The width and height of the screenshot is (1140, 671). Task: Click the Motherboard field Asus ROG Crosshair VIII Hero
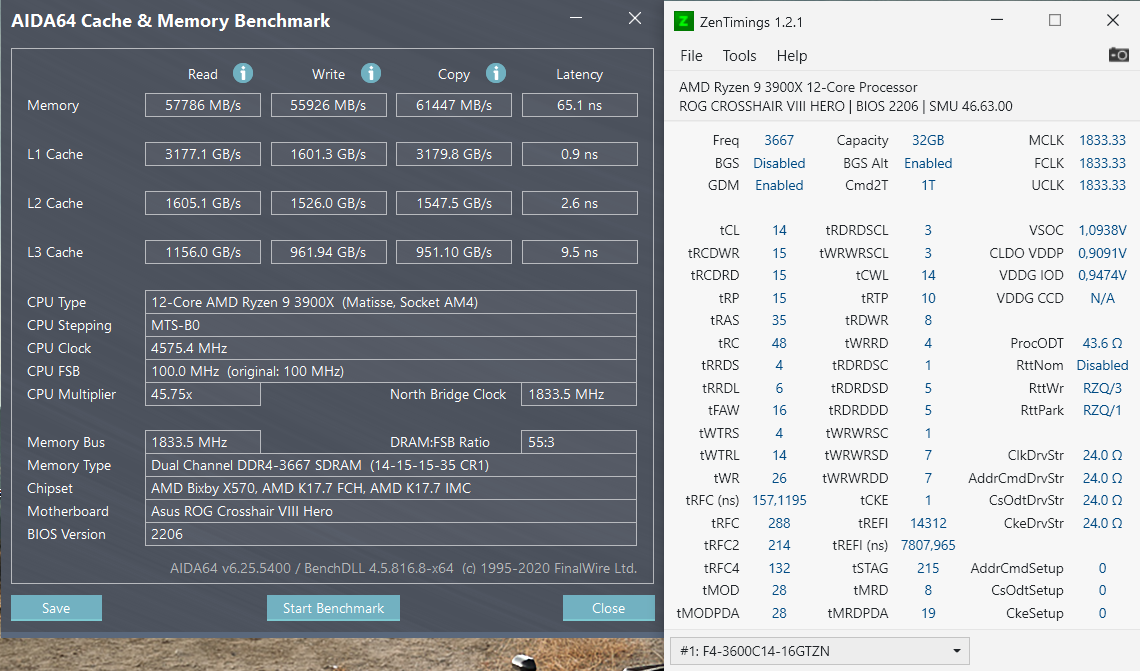(x=390, y=511)
